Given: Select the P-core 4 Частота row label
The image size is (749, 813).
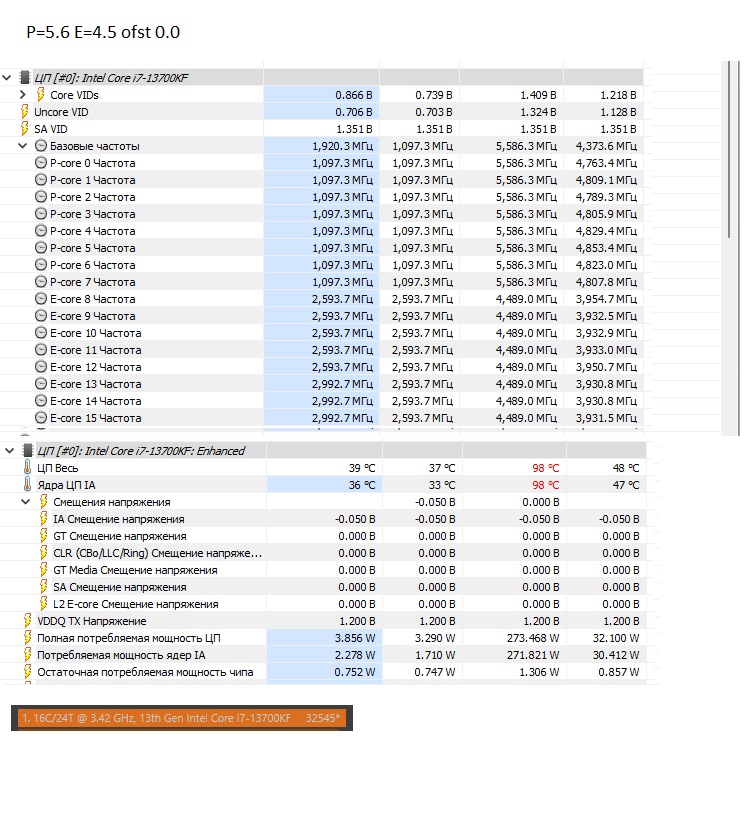Looking at the screenshot, I should pyautogui.click(x=93, y=231).
